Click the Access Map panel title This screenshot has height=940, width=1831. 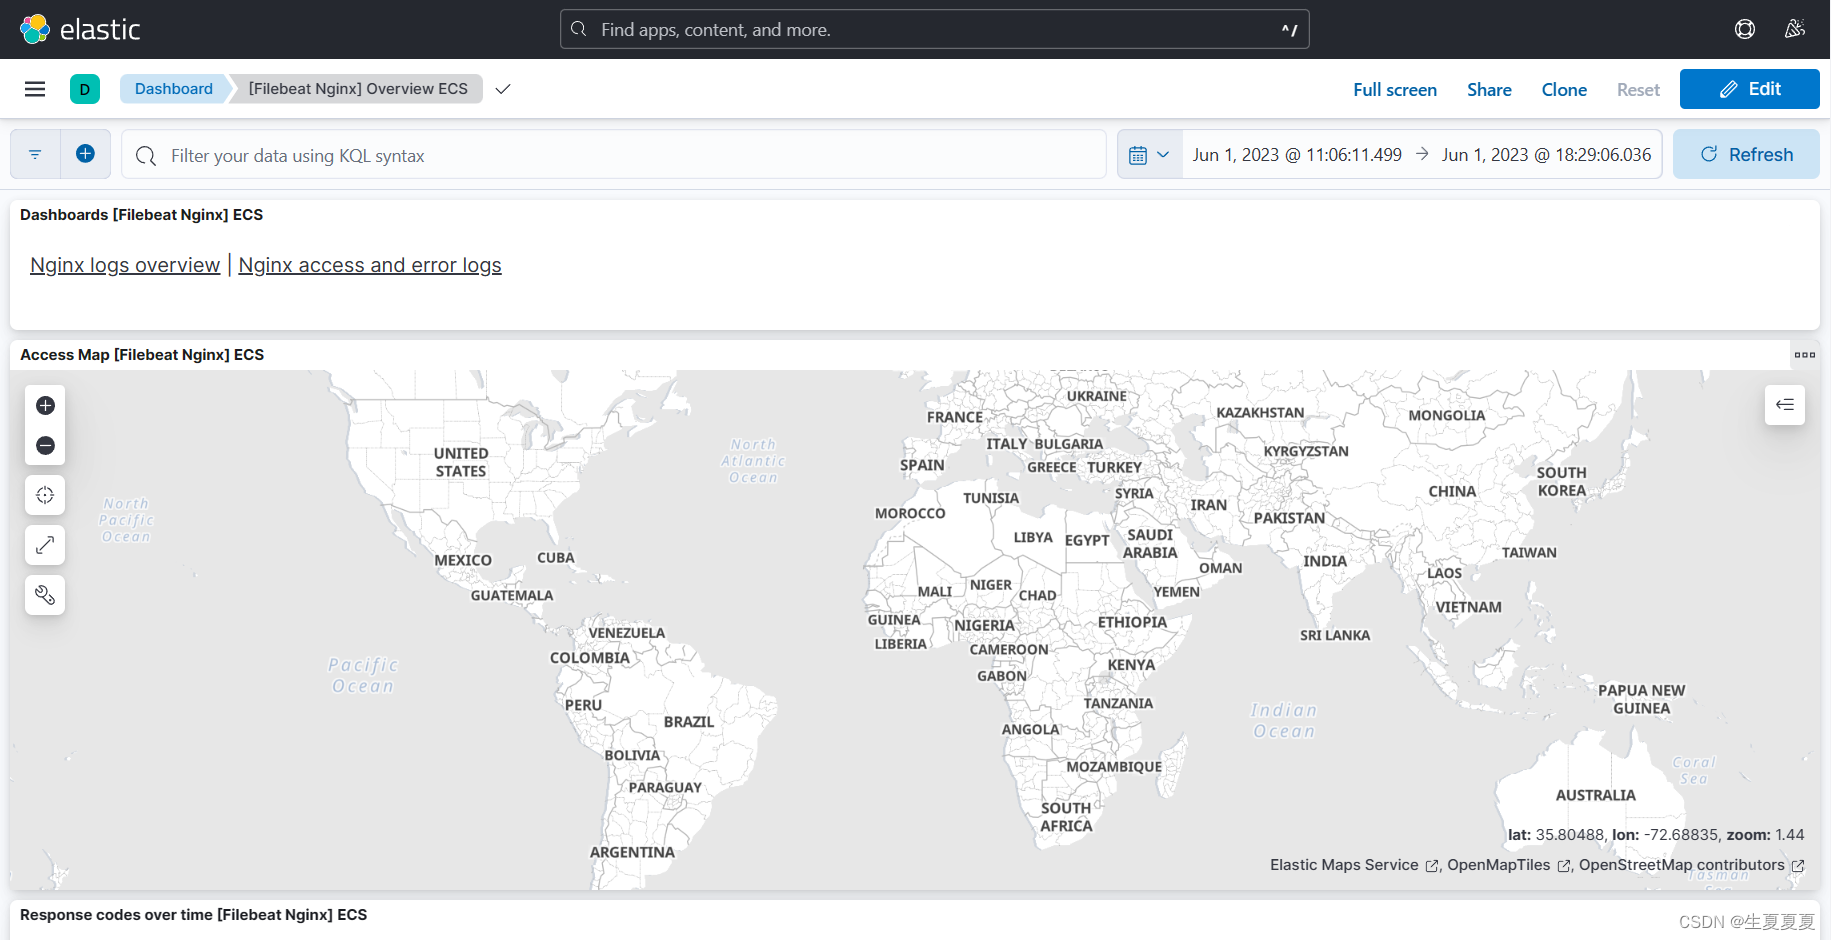pyautogui.click(x=142, y=355)
